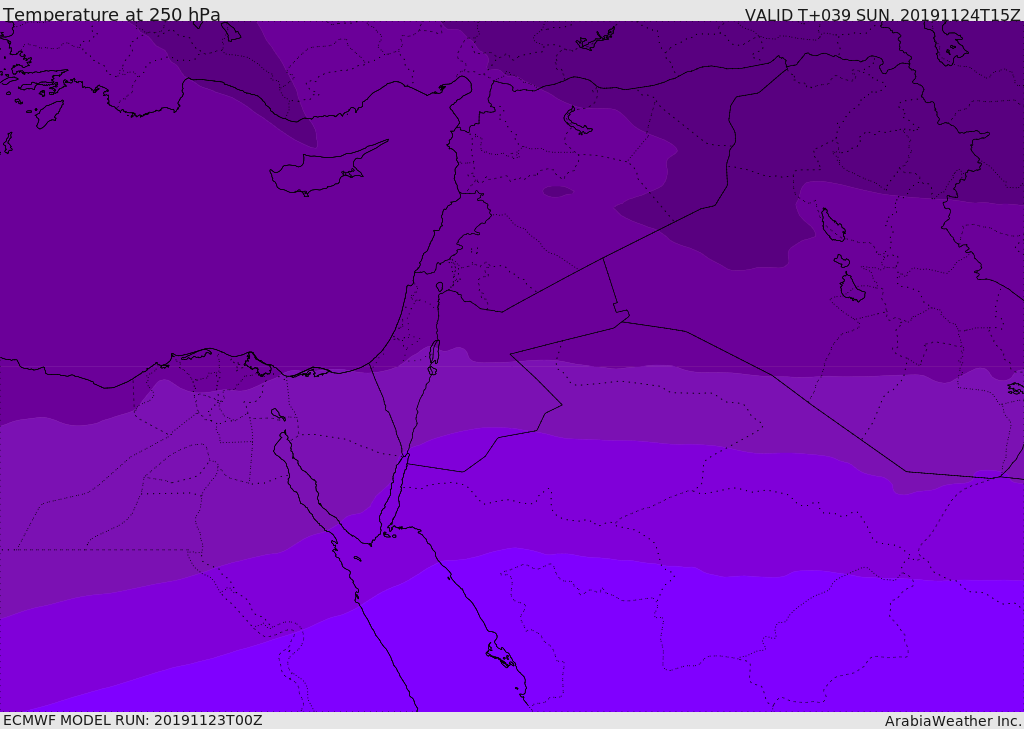This screenshot has width=1024, height=729.
Task: Click the 'ECMWF MODEL RUN: 20191123T00Z' label
Action: [x=133, y=721]
